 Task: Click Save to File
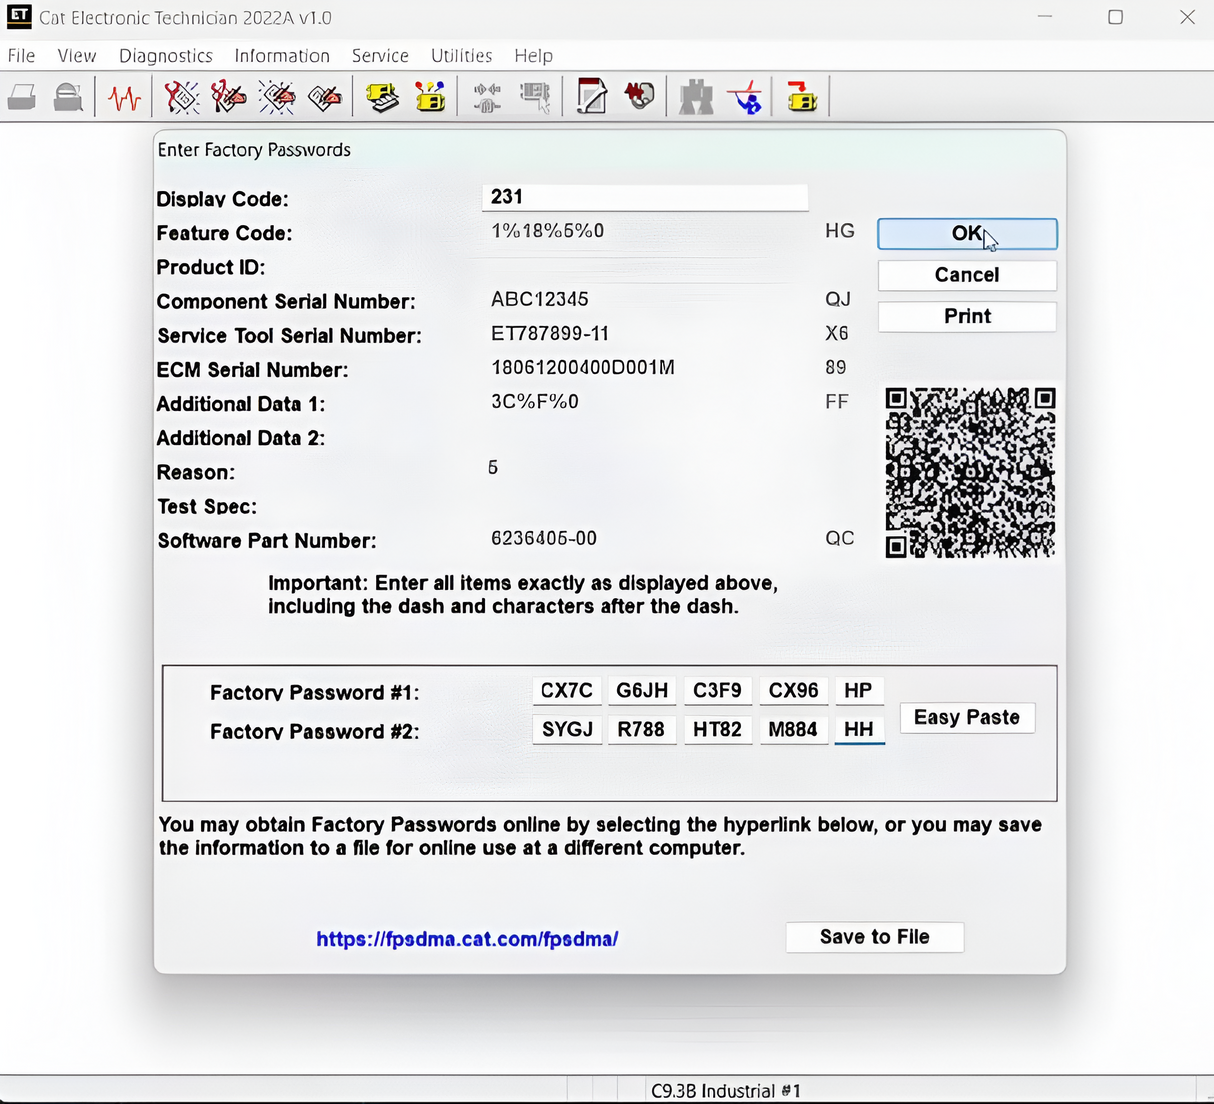[874, 937]
